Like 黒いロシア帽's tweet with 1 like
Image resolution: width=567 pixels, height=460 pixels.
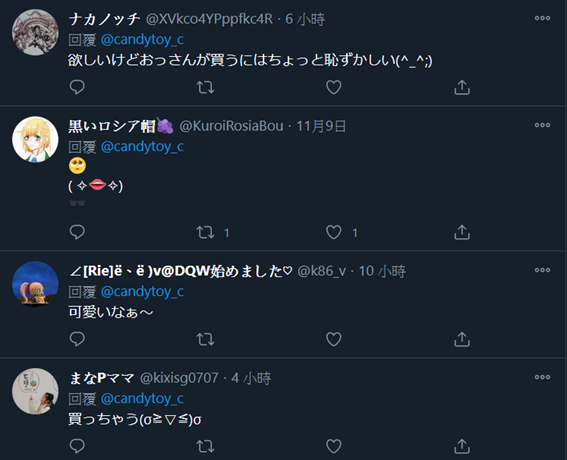click(x=333, y=232)
